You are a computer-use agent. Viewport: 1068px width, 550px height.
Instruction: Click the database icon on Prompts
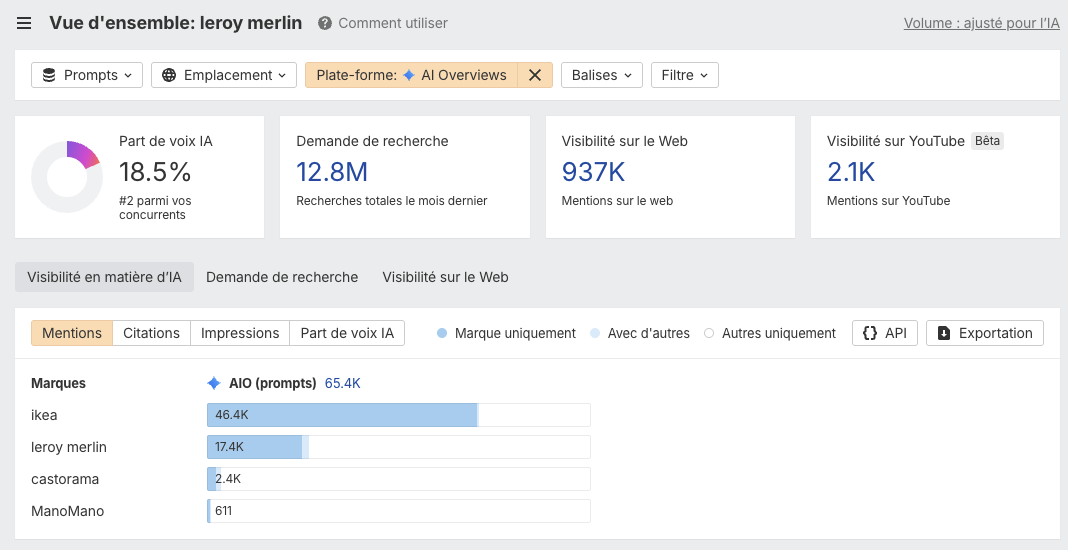49,75
